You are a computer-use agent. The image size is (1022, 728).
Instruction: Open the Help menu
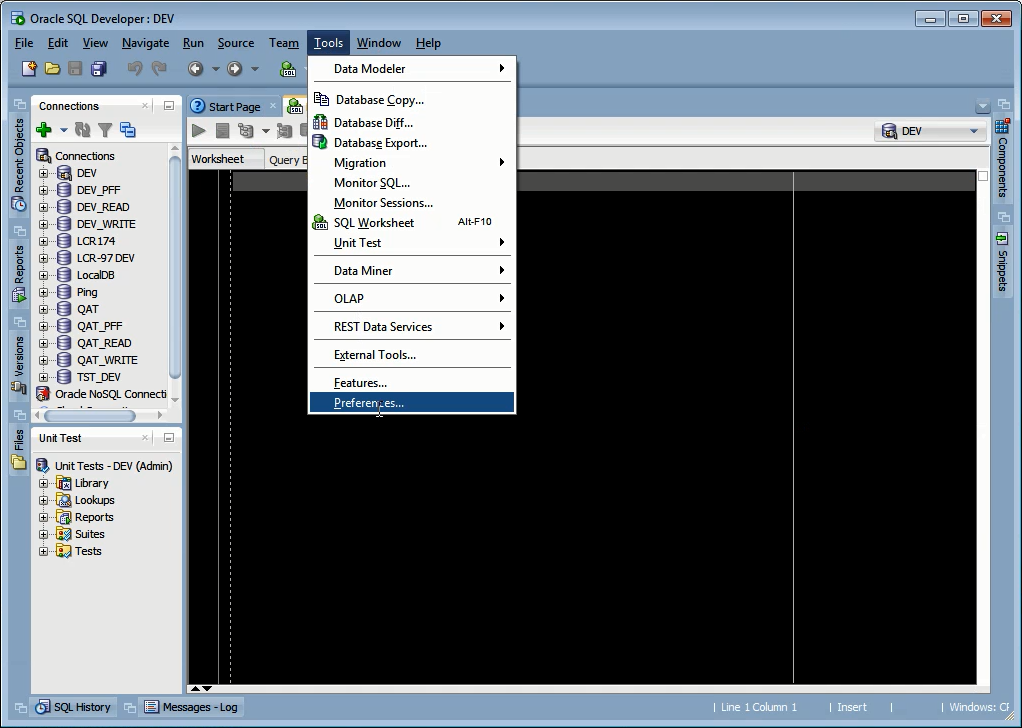coord(428,43)
